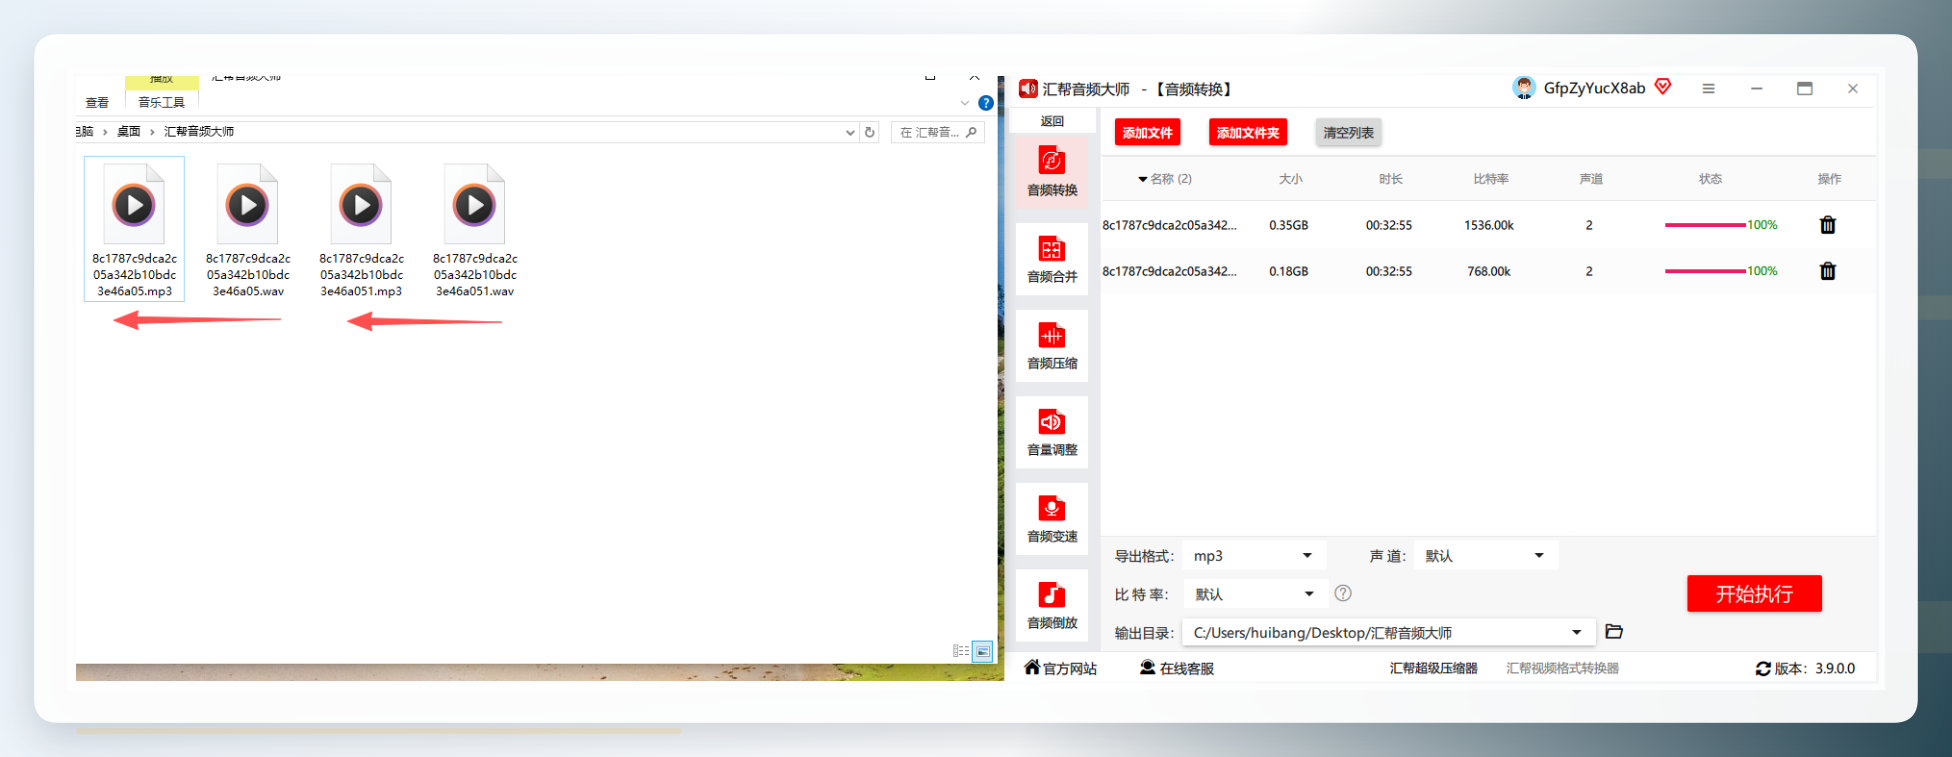Click the 比特率 column header
The height and width of the screenshot is (757, 1952).
[x=1490, y=179]
